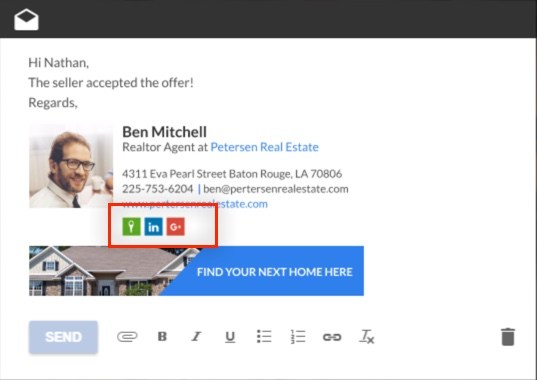Open the green map pin social icon
Image resolution: width=537 pixels, height=380 pixels.
click(132, 227)
